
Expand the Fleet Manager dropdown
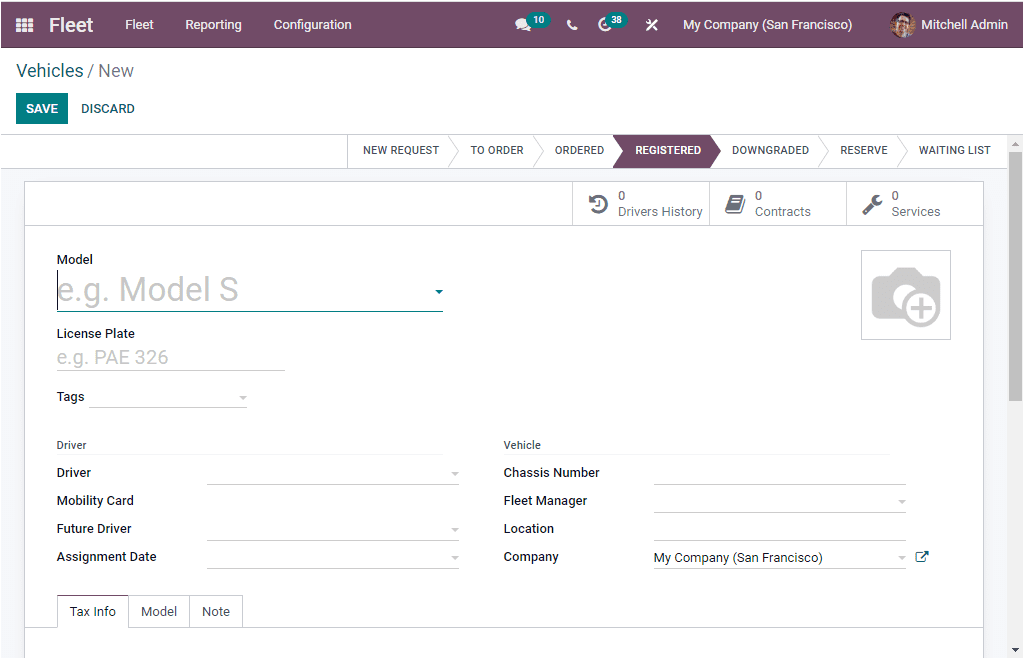[903, 500]
